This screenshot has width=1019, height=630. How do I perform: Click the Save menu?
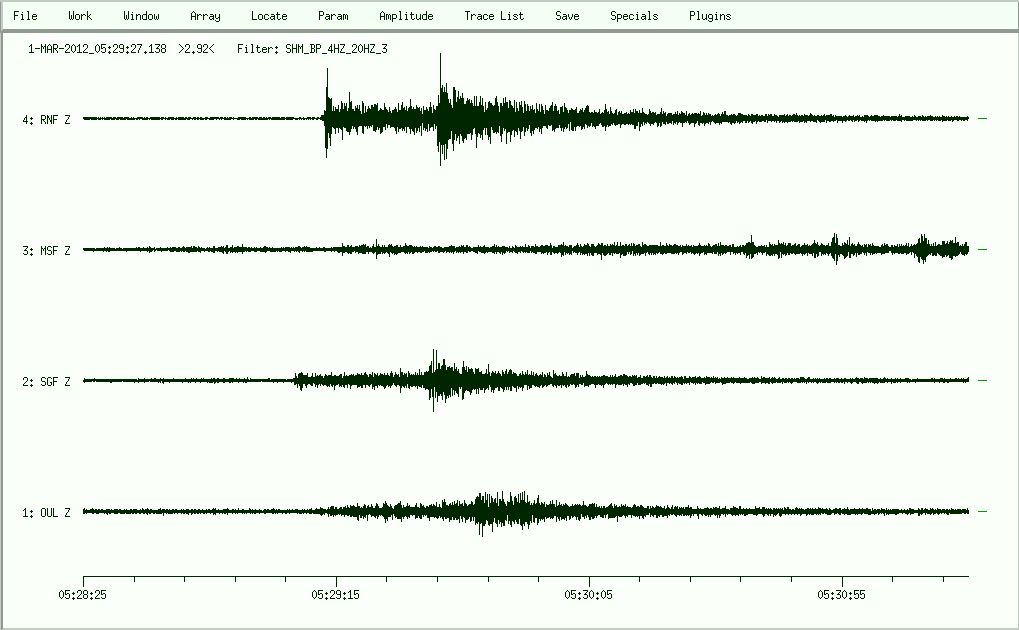pos(567,16)
